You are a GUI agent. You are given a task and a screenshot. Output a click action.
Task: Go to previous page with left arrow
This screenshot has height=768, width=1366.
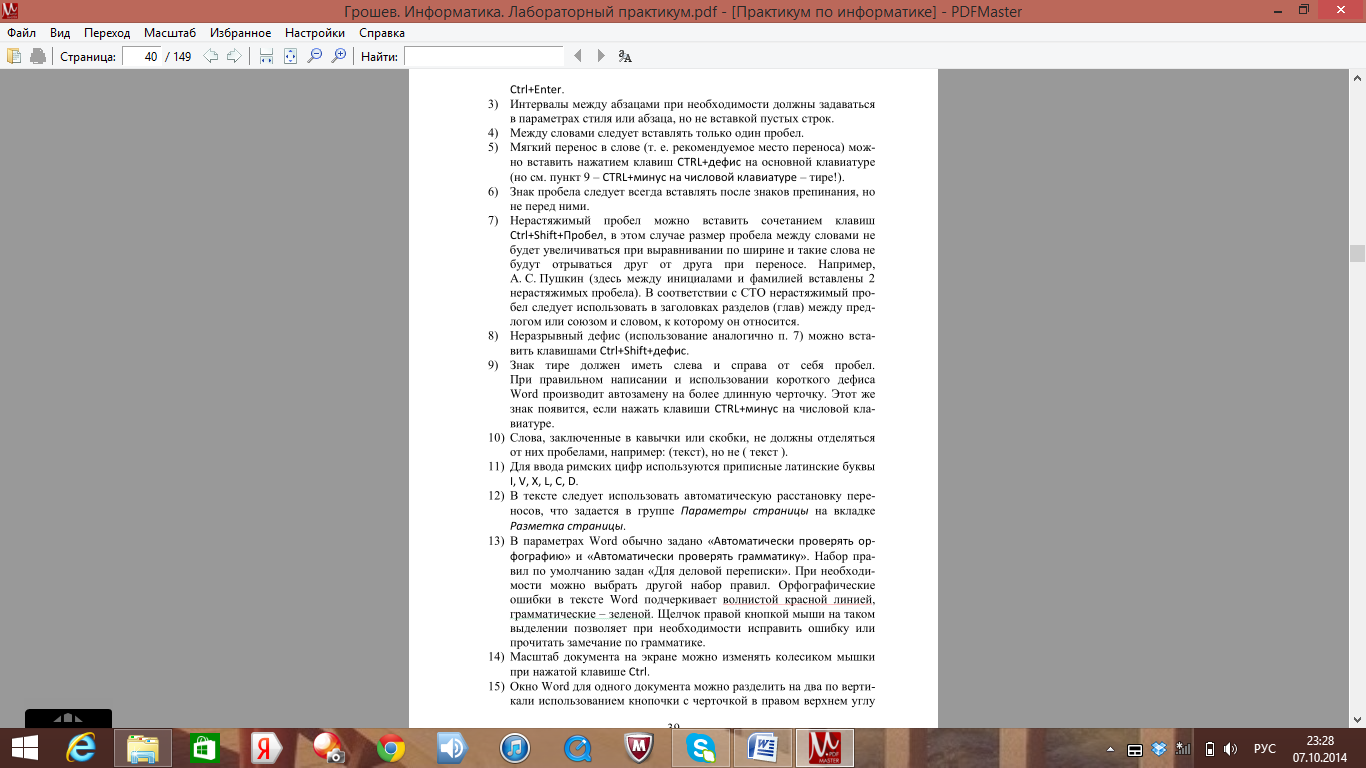click(211, 56)
